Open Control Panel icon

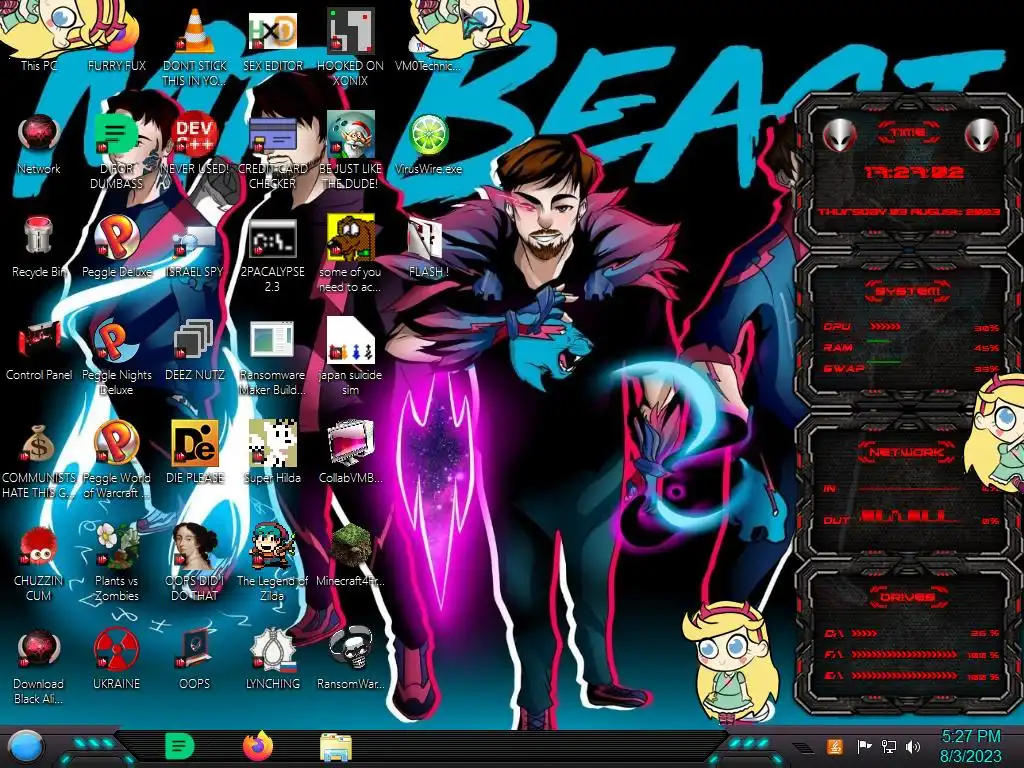[x=39, y=350]
